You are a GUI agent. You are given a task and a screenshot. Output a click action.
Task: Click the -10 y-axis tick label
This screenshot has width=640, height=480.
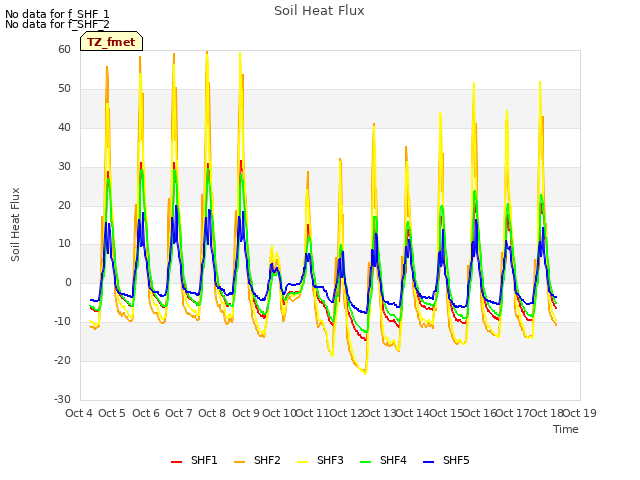point(62,322)
